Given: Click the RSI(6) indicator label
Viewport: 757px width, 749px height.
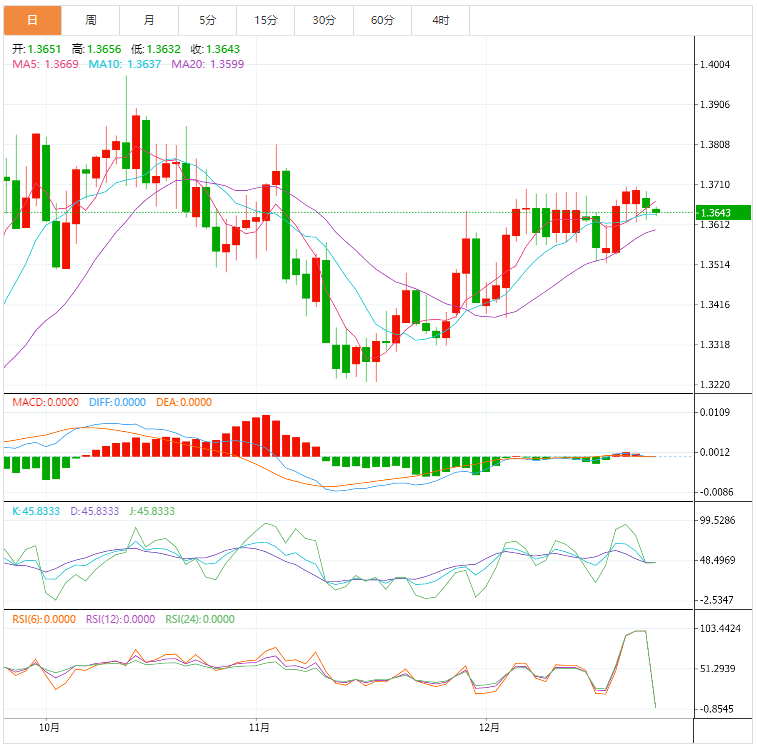Looking at the screenshot, I should point(43,619).
